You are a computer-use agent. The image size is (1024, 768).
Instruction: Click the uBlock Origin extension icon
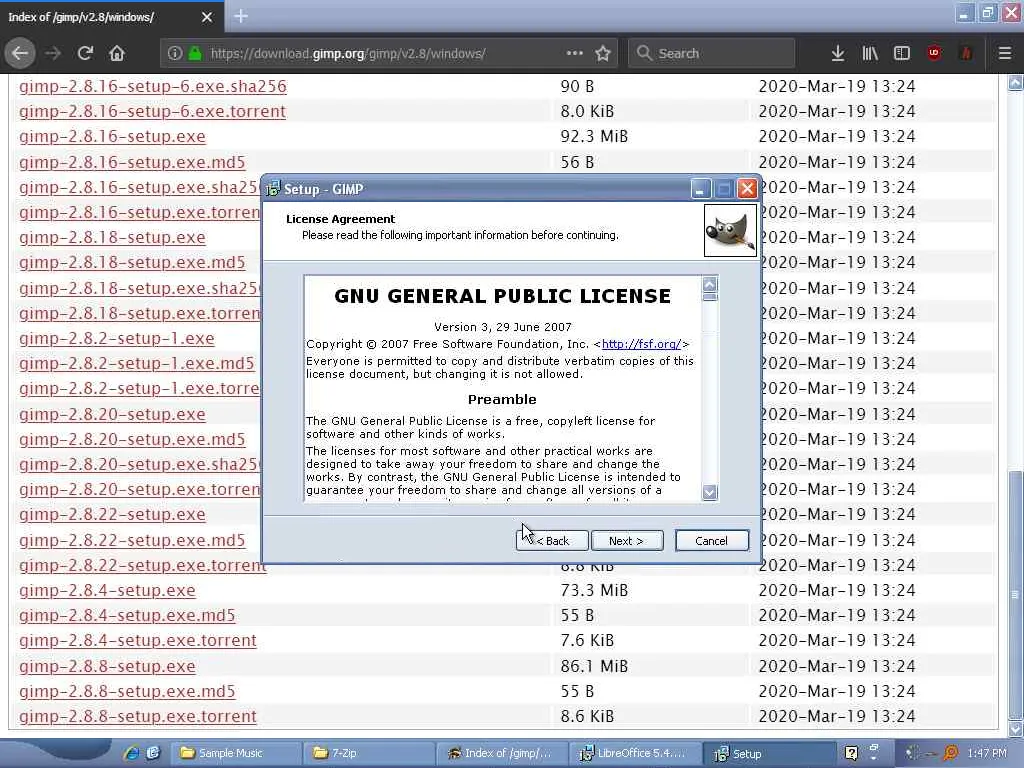934,53
